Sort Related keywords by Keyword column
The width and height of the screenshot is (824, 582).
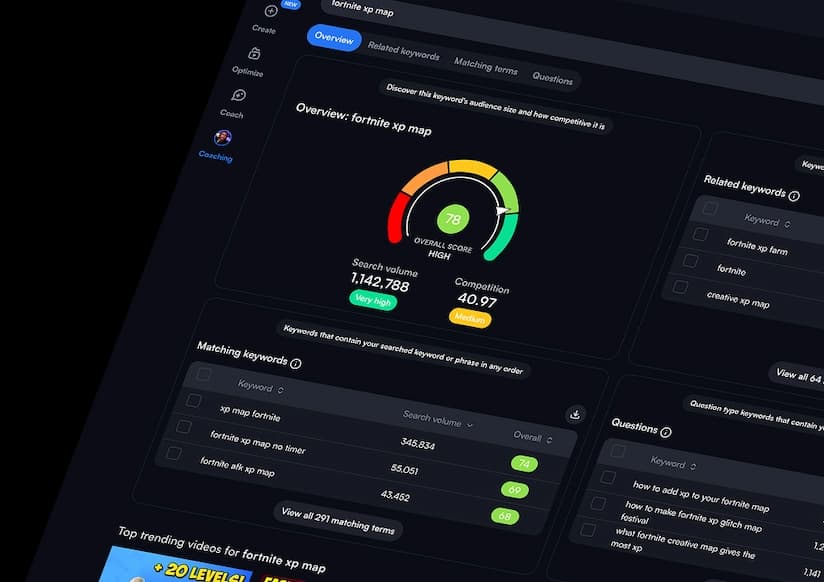pyautogui.click(x=767, y=221)
